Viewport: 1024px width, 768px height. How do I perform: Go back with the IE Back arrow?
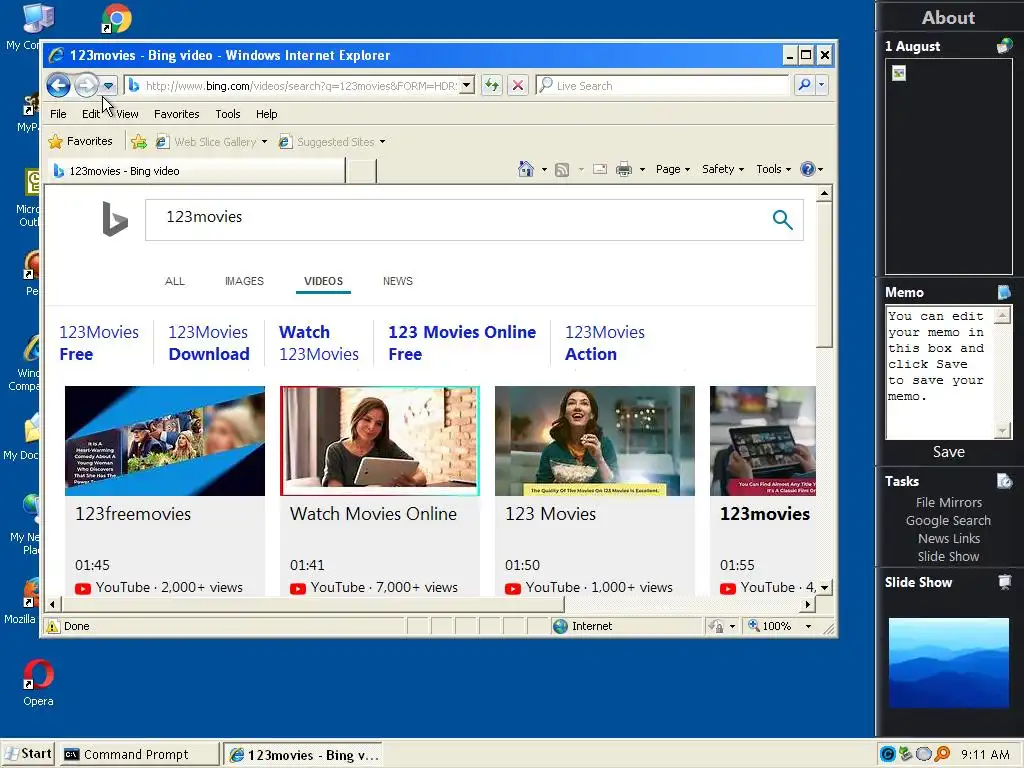[x=59, y=85]
